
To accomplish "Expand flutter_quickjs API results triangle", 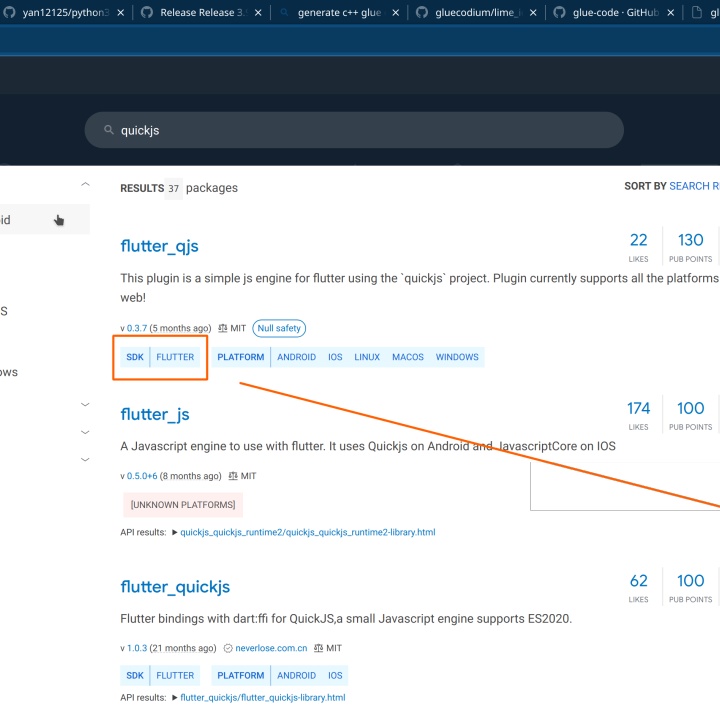I will pyautogui.click(x=174, y=698).
